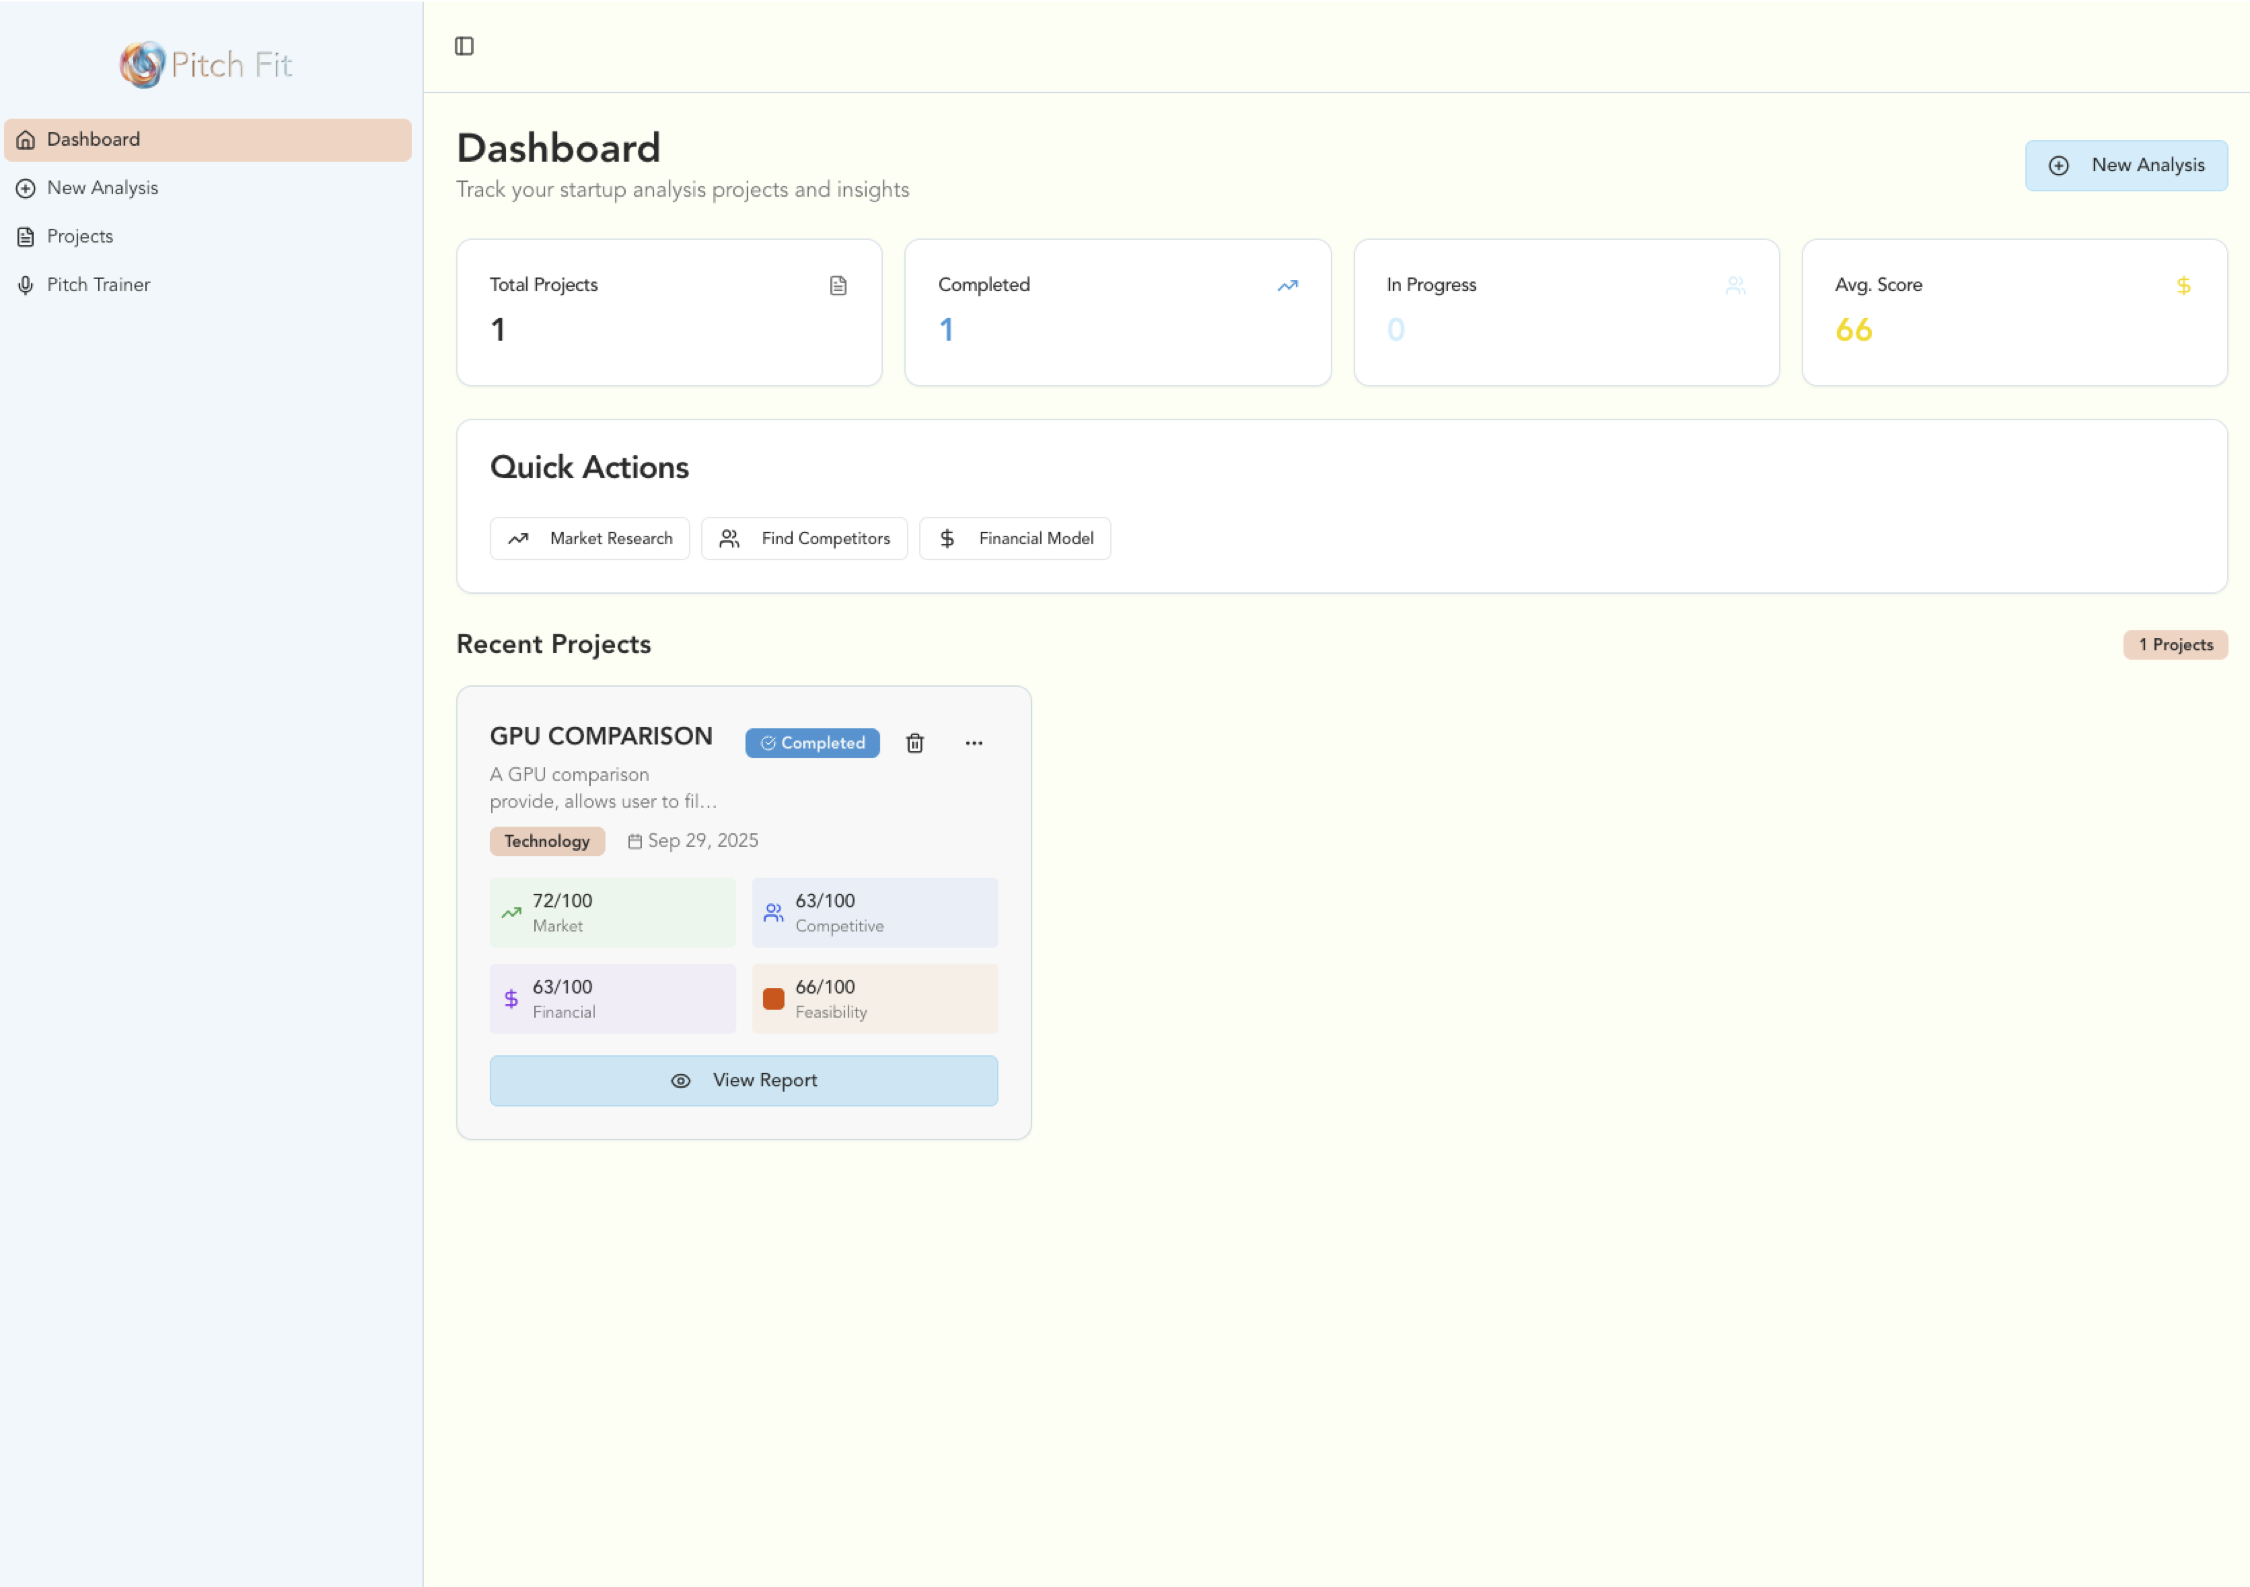Start the Market Research quick action
The image size is (2250, 1587).
click(x=589, y=538)
